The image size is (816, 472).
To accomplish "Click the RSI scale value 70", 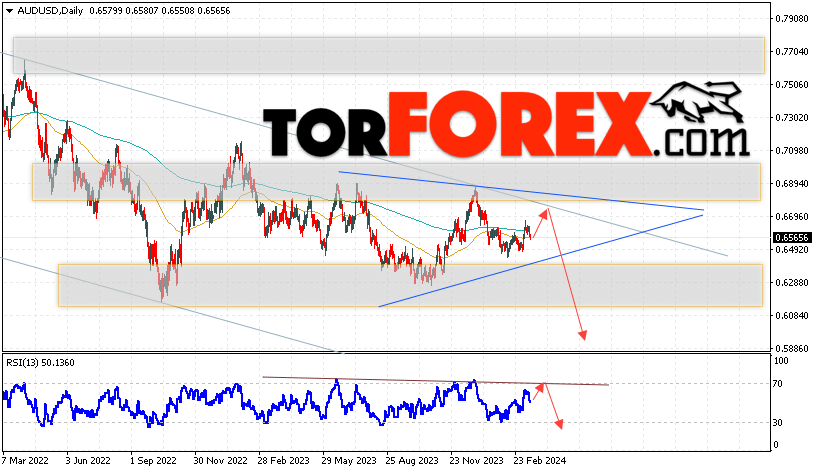I will [777, 384].
